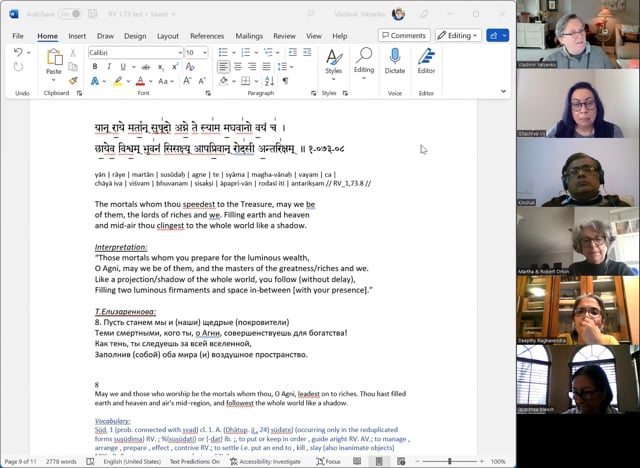Select the Format Painter brush
Image resolution: width=640 pixels, height=468 pixels.
pyautogui.click(x=73, y=80)
